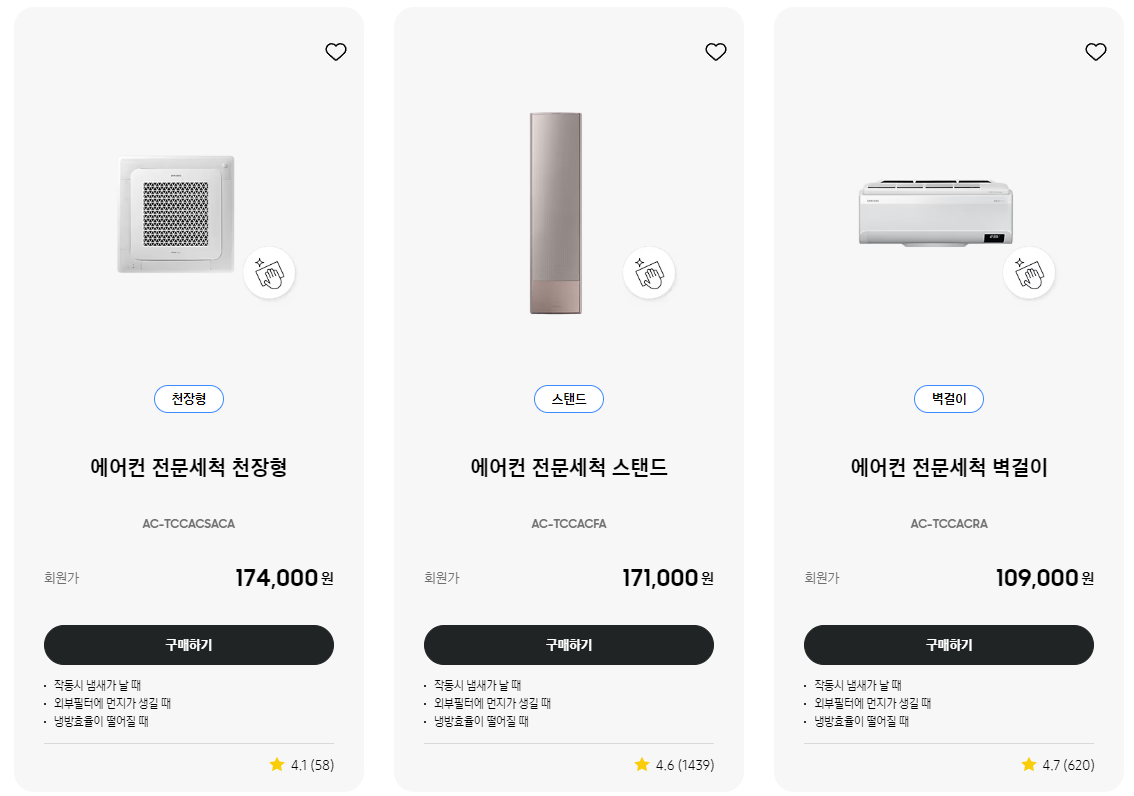Toggle the 천장형 category badge

point(189,398)
